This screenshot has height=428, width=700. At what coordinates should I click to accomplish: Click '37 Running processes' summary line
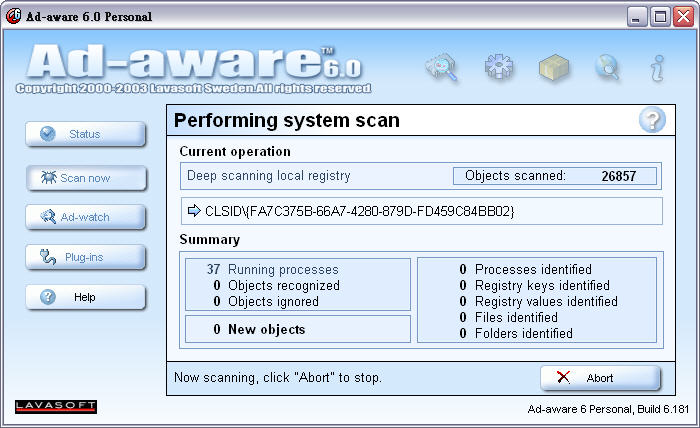point(272,269)
